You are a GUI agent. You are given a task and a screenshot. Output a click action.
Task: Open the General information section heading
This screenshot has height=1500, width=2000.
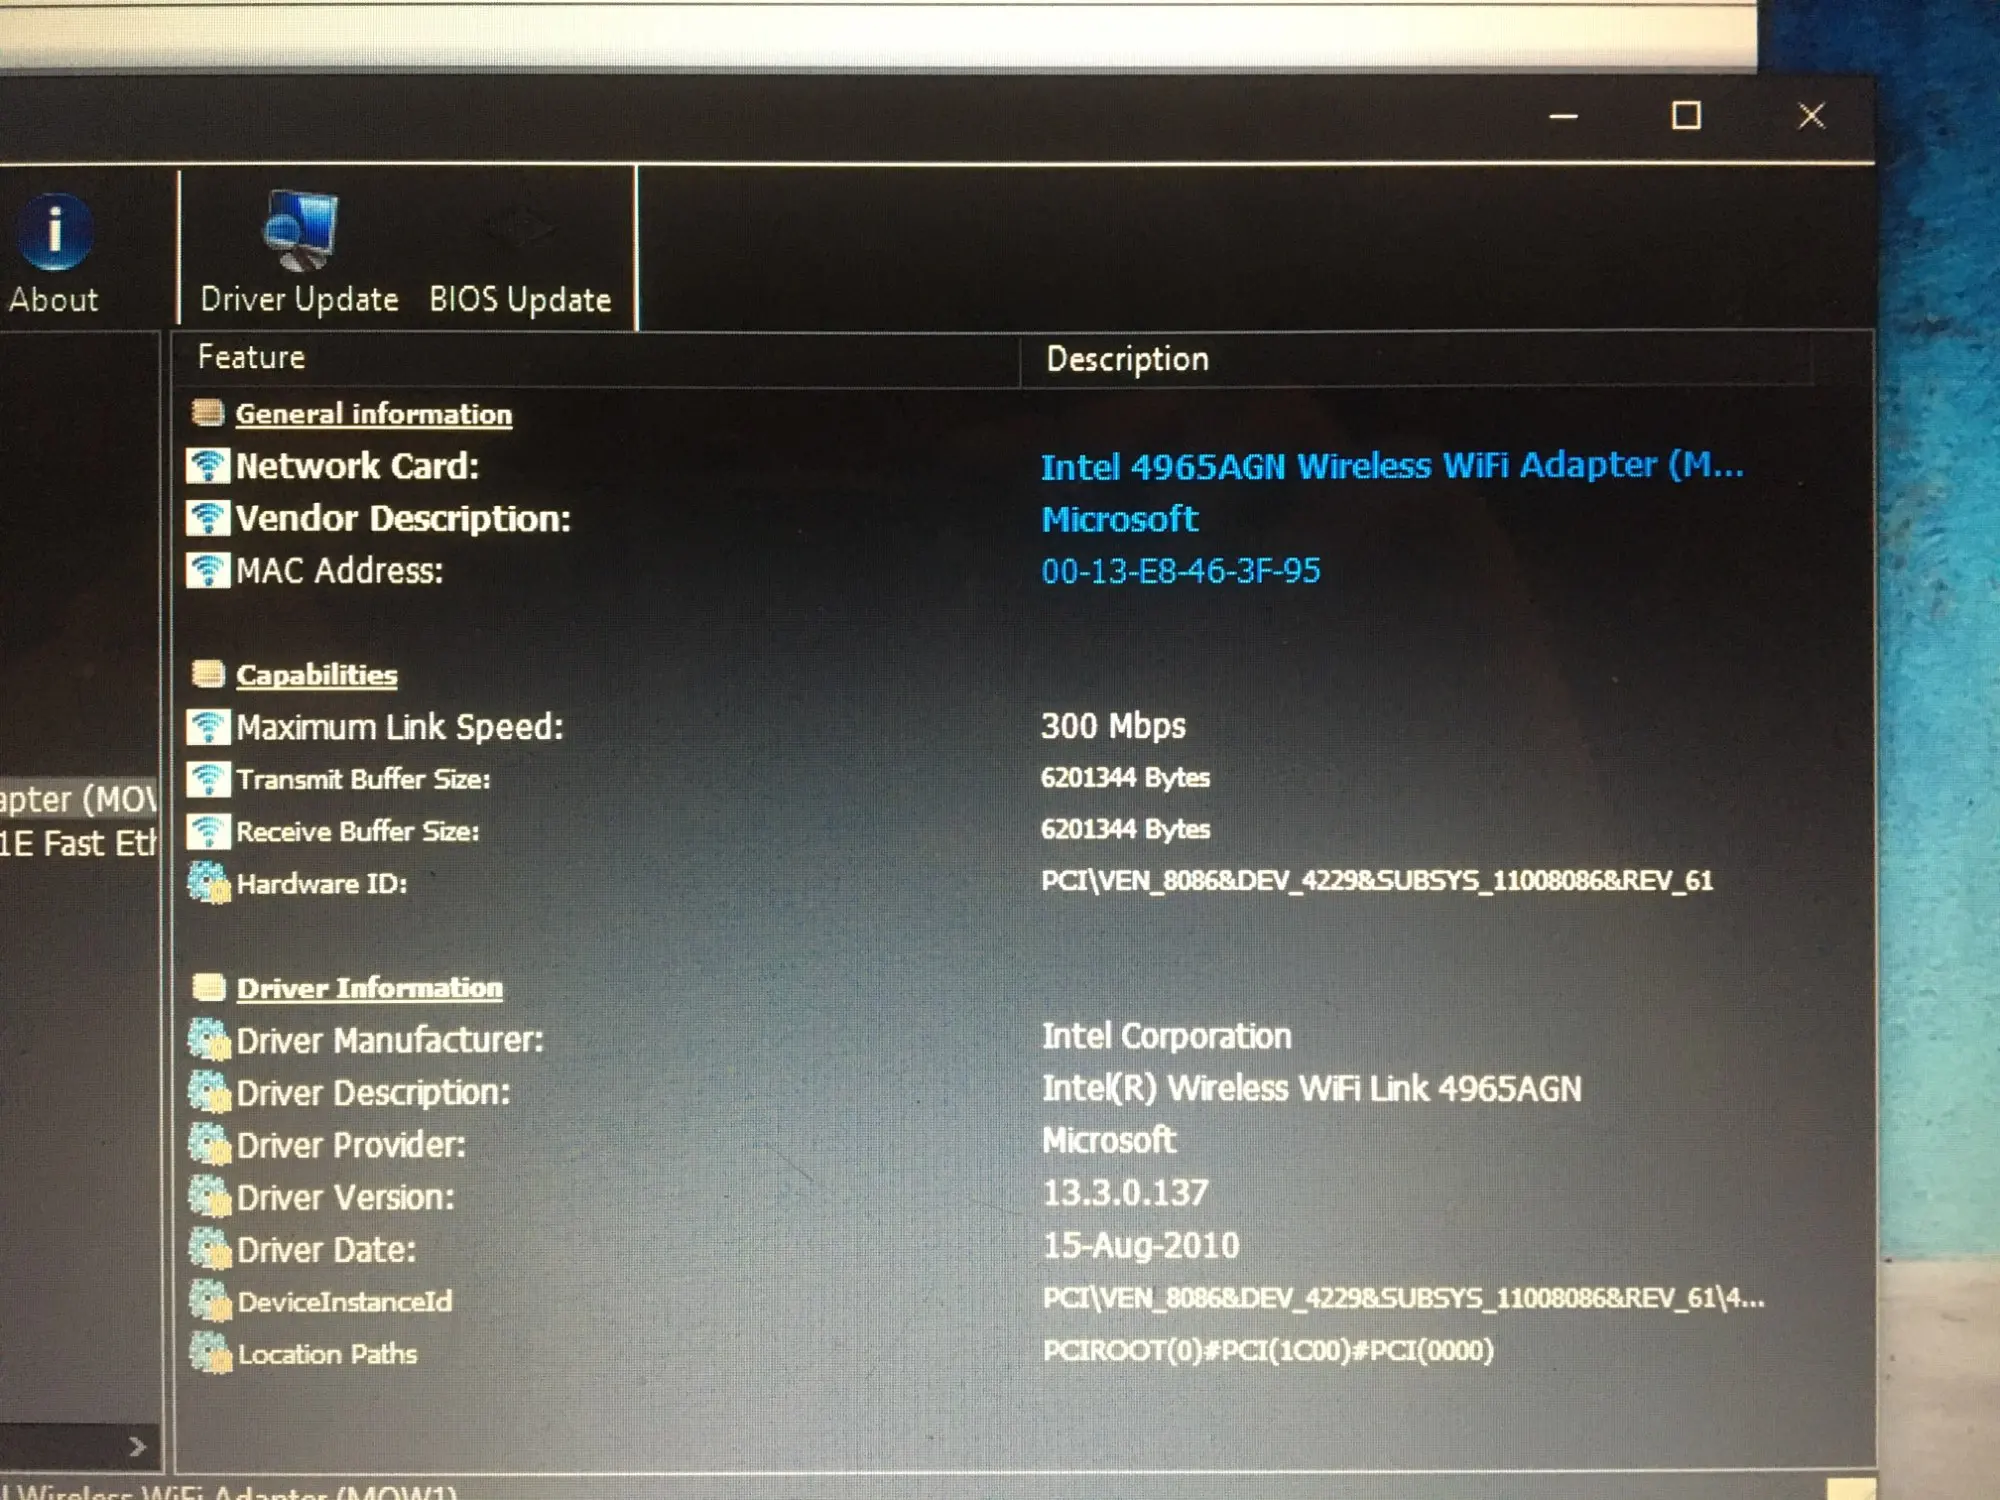click(x=373, y=414)
